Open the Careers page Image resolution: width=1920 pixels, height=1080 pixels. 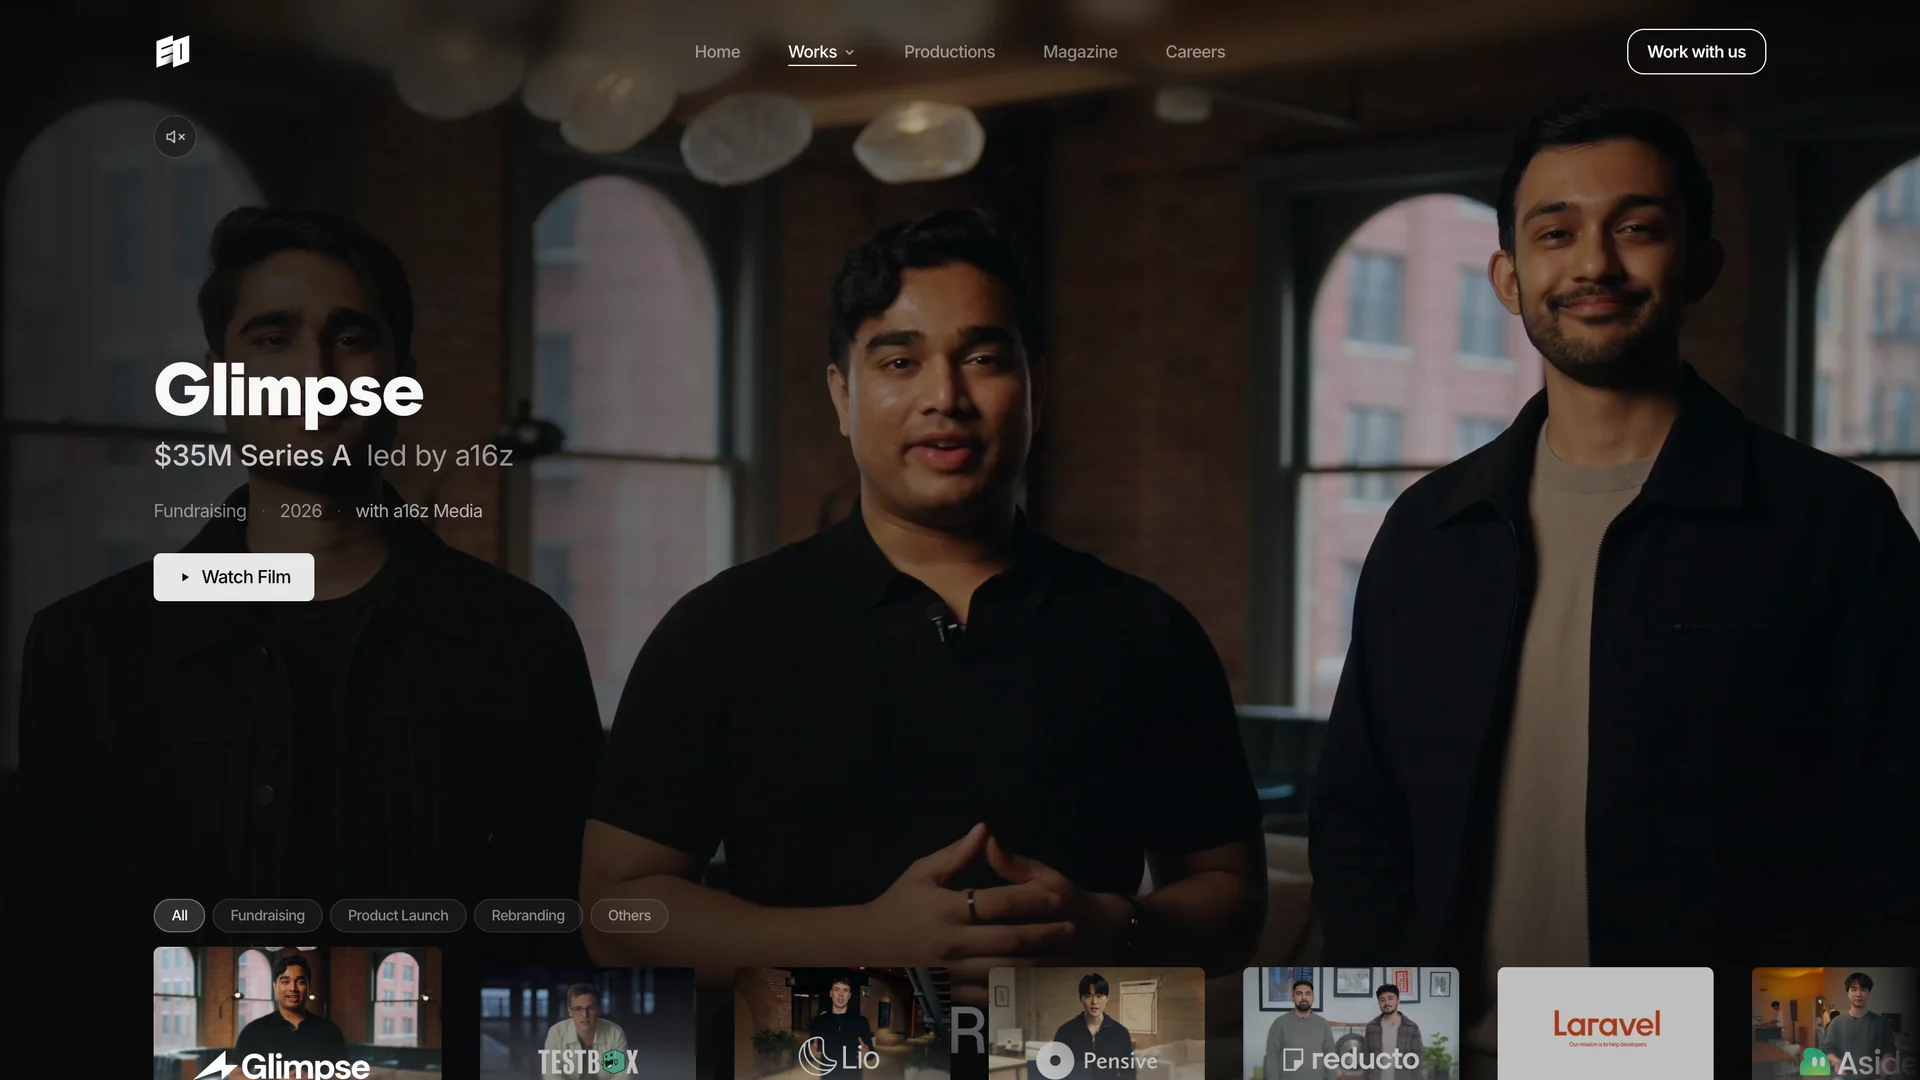[x=1195, y=51]
